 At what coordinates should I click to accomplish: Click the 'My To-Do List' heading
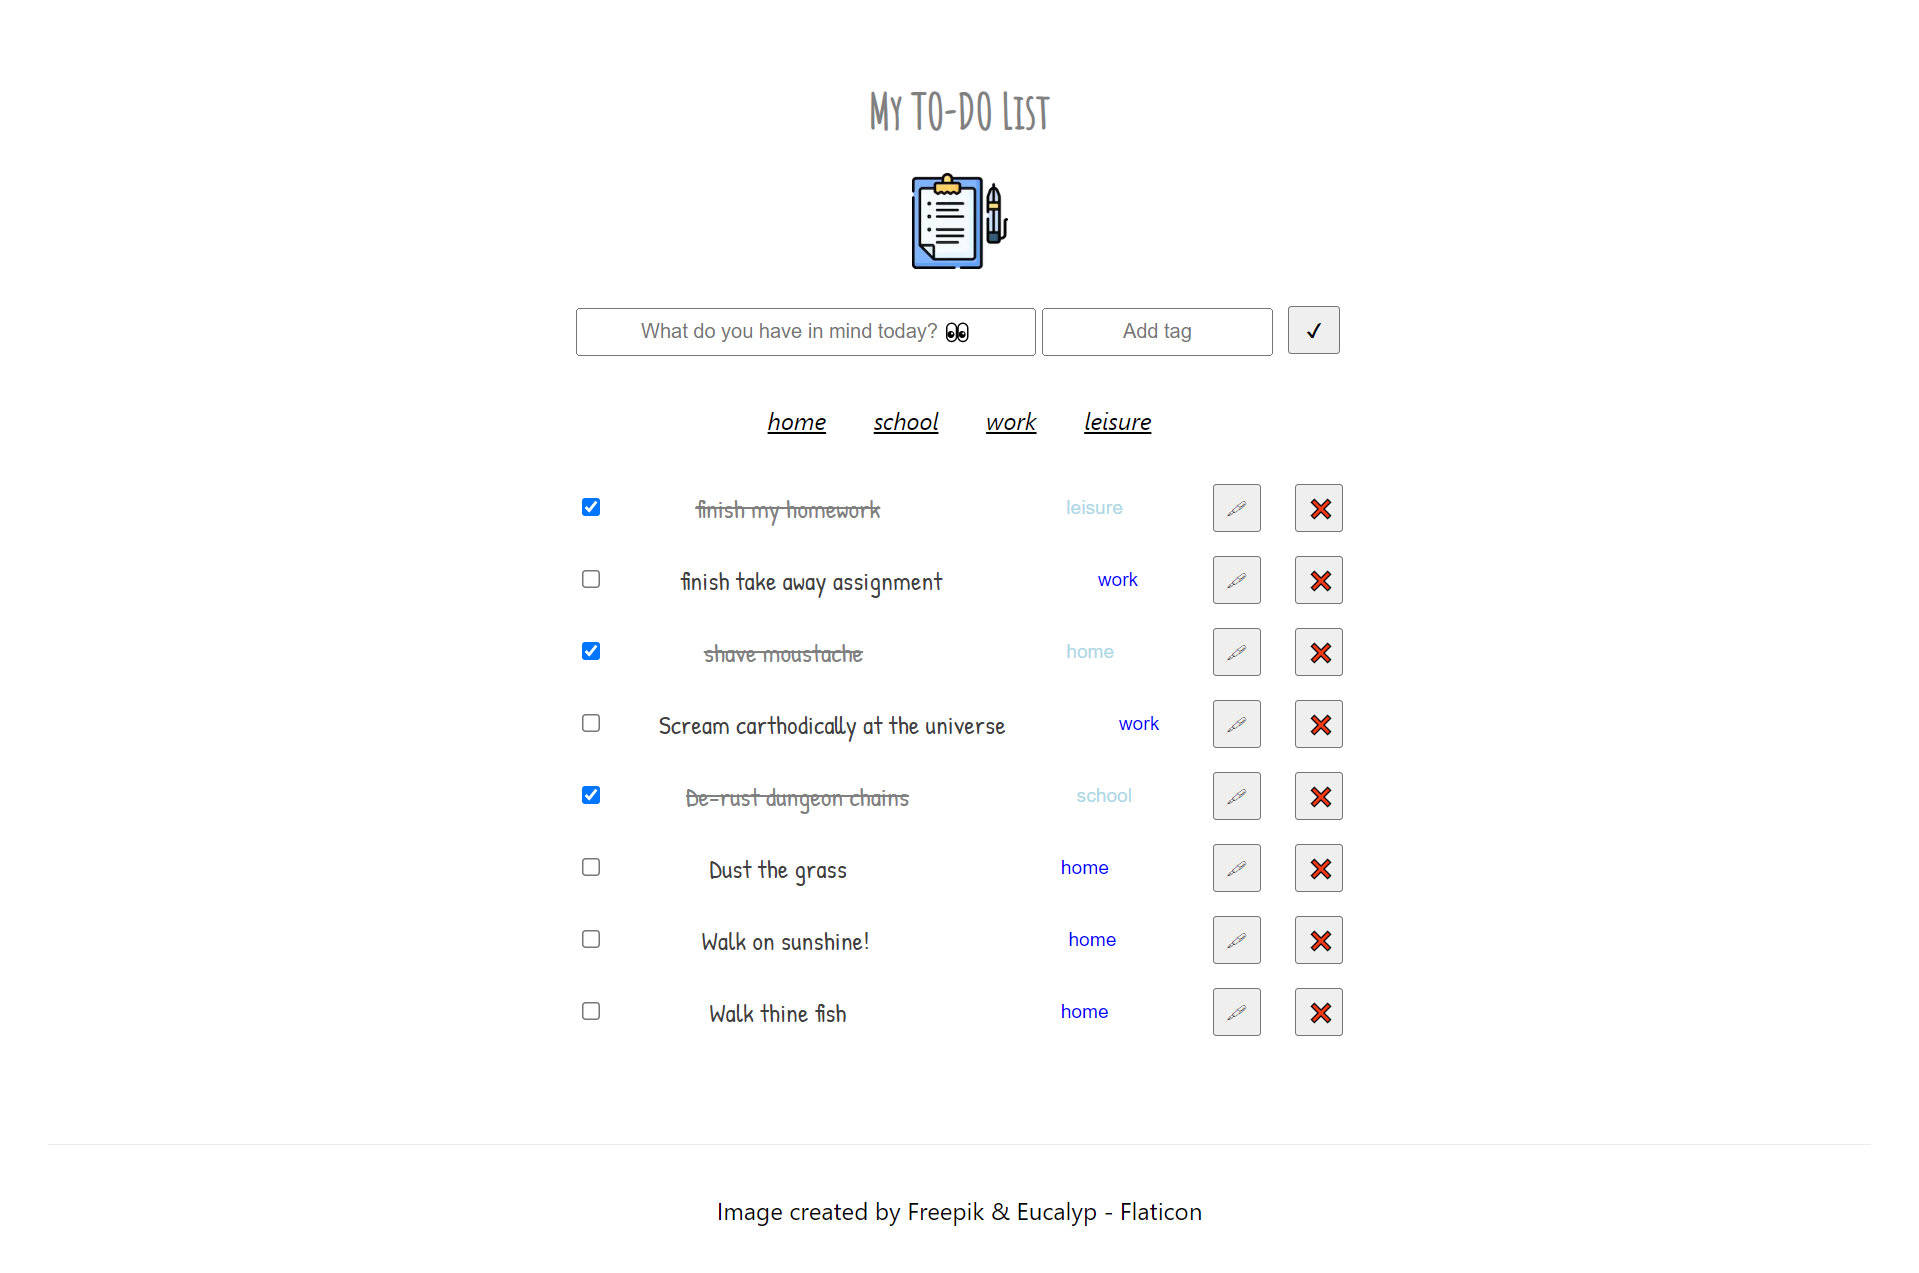[959, 111]
